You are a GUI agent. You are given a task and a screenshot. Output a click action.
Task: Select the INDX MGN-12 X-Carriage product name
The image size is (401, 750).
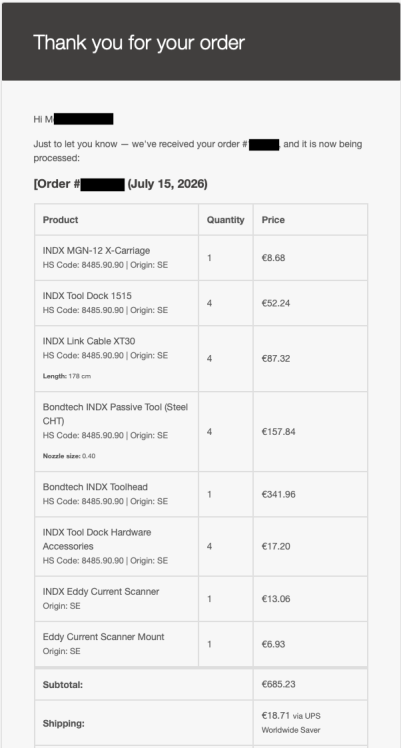pyautogui.click(x=96, y=250)
